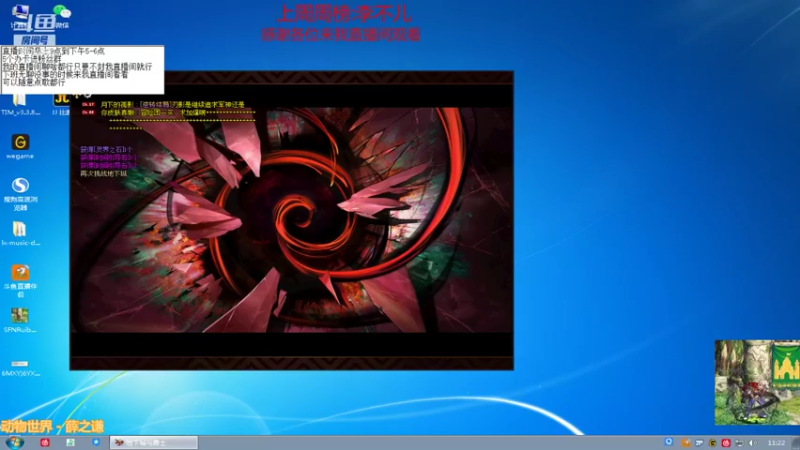Click the white stream notice text box
This screenshot has width=800, height=450.
(82, 70)
